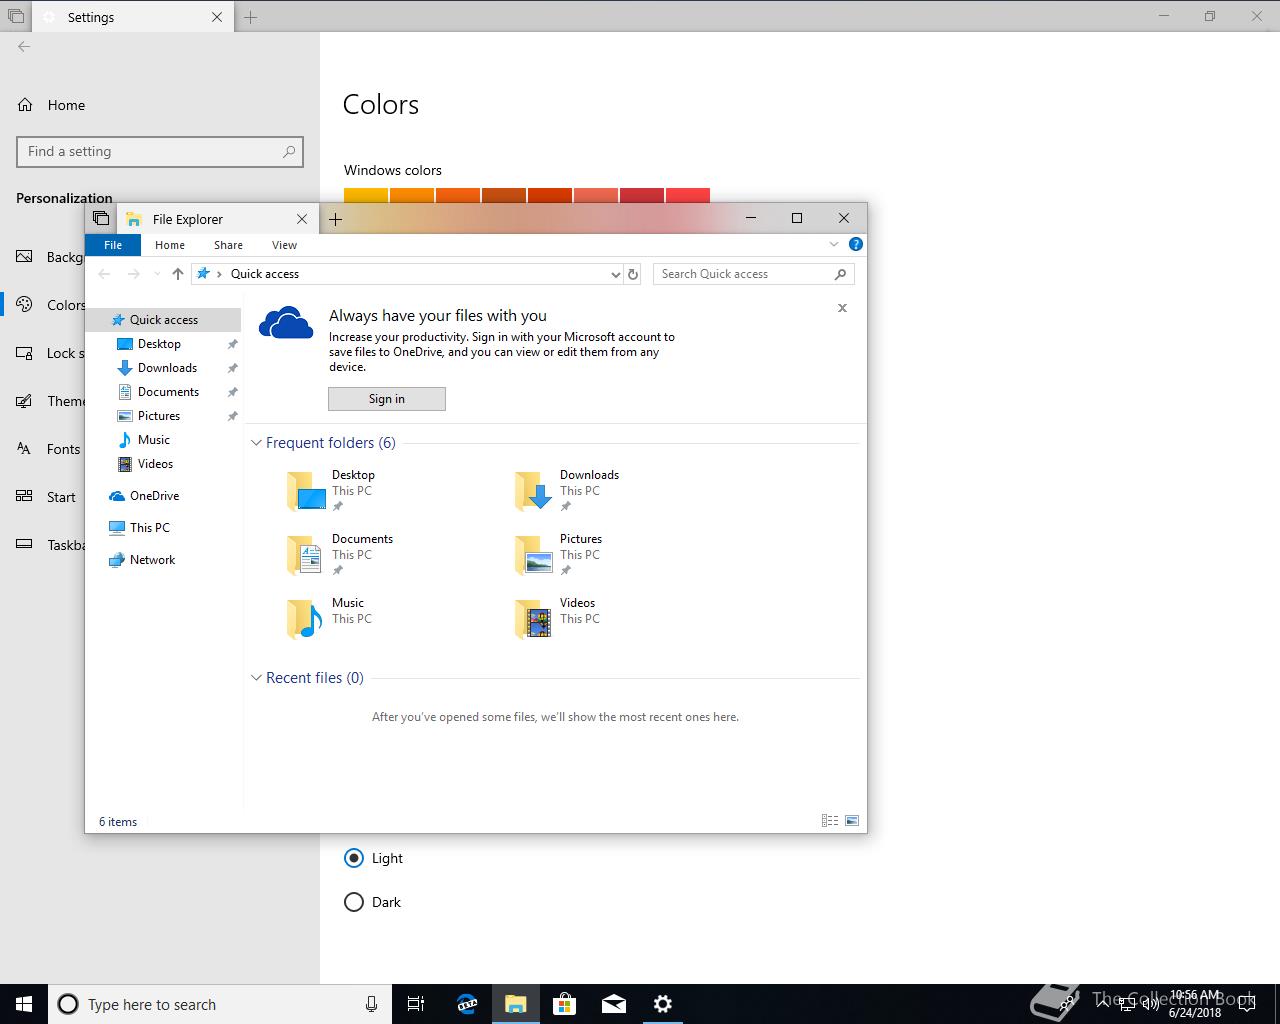Screen dimensions: 1280x1024
Task: Click the Settings gear on the taskbar
Action: (x=662, y=1004)
